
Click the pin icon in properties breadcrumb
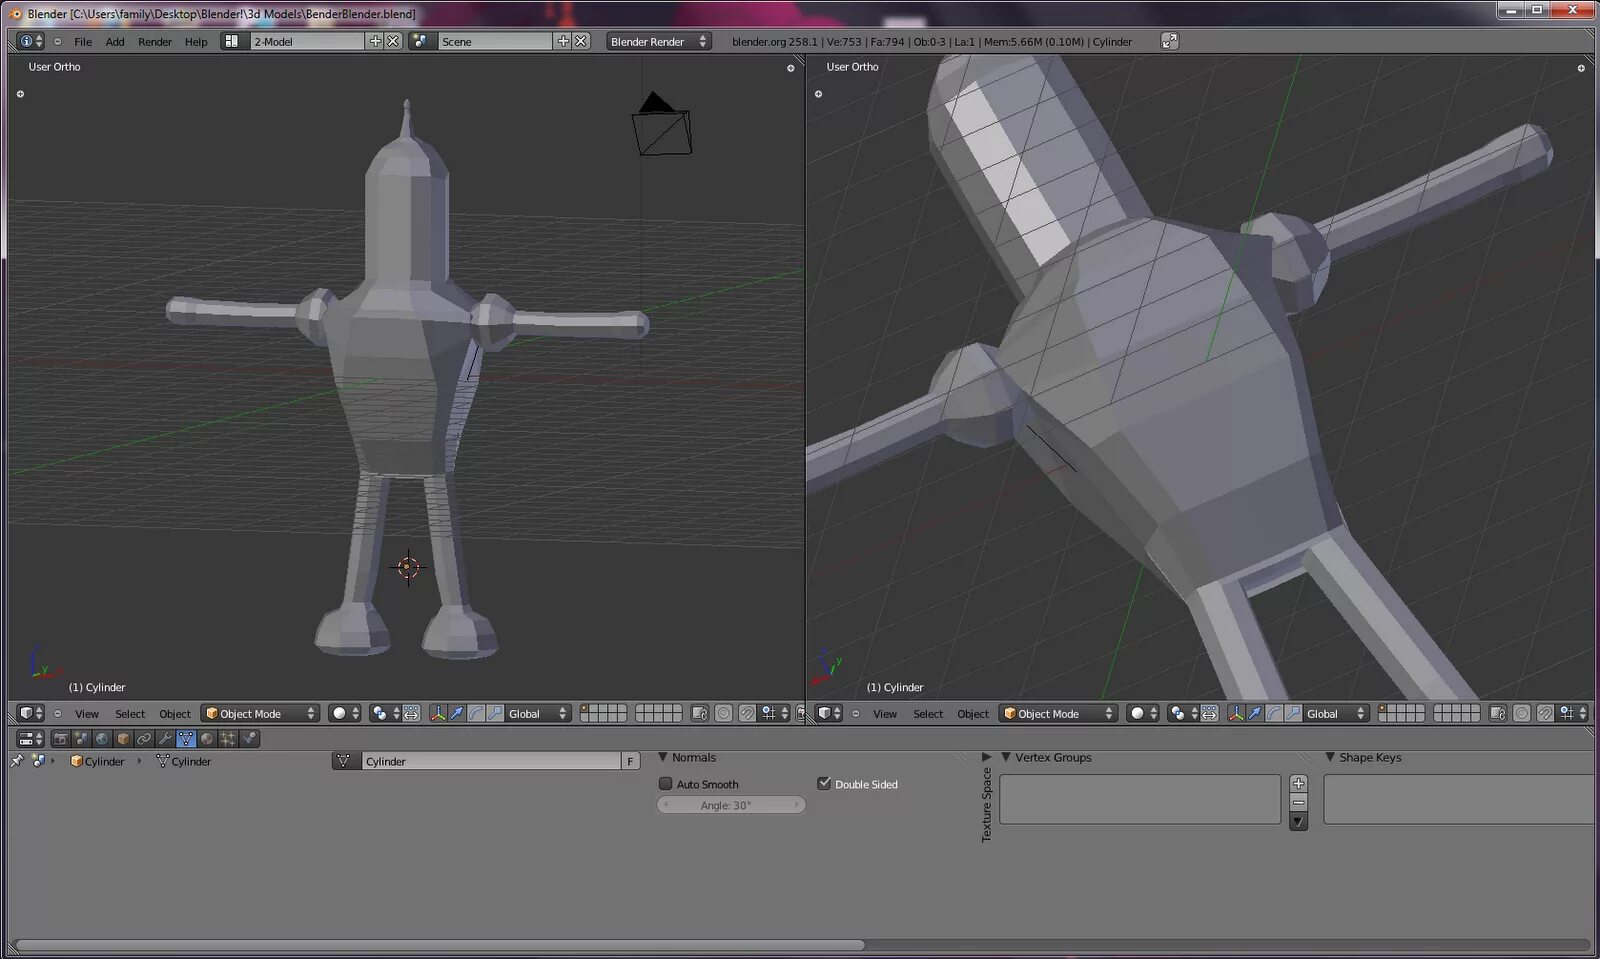(x=17, y=761)
